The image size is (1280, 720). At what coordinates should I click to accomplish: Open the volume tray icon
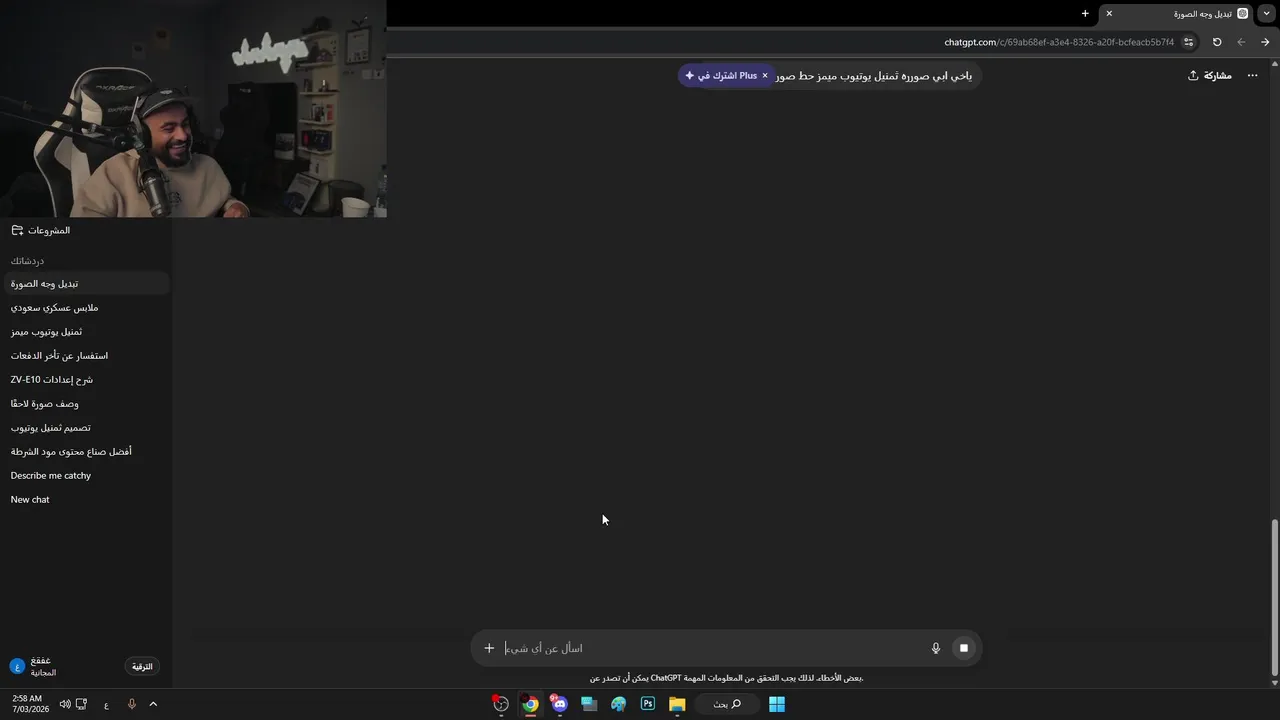[x=64, y=704]
